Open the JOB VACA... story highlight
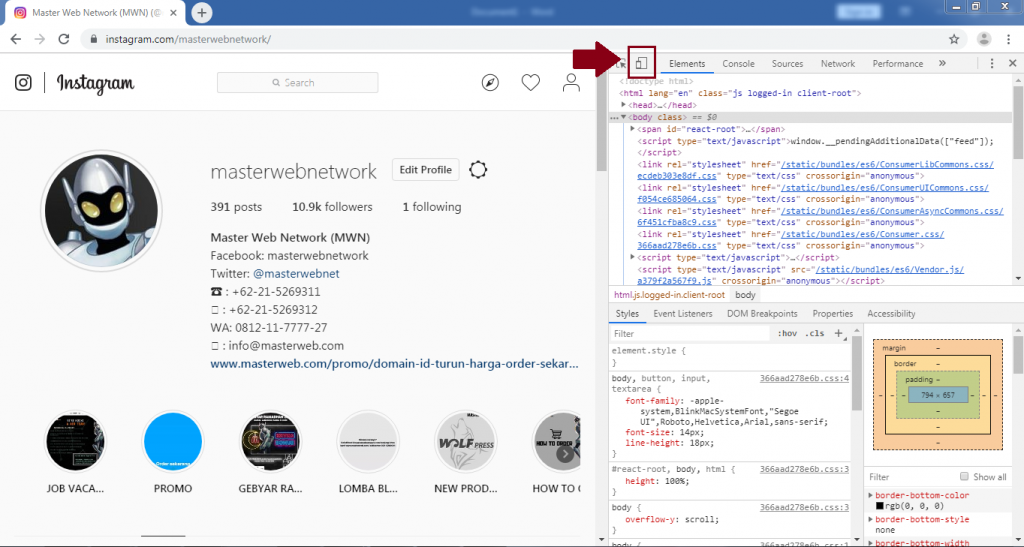Image resolution: width=1024 pixels, height=547 pixels. tap(75, 441)
